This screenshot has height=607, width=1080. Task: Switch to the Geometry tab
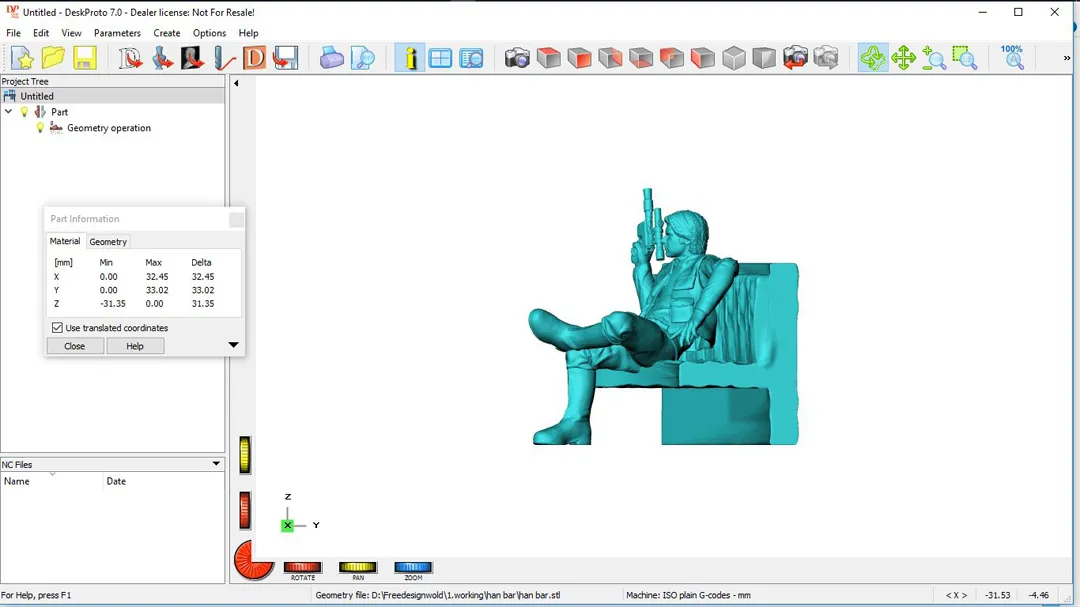(x=108, y=242)
